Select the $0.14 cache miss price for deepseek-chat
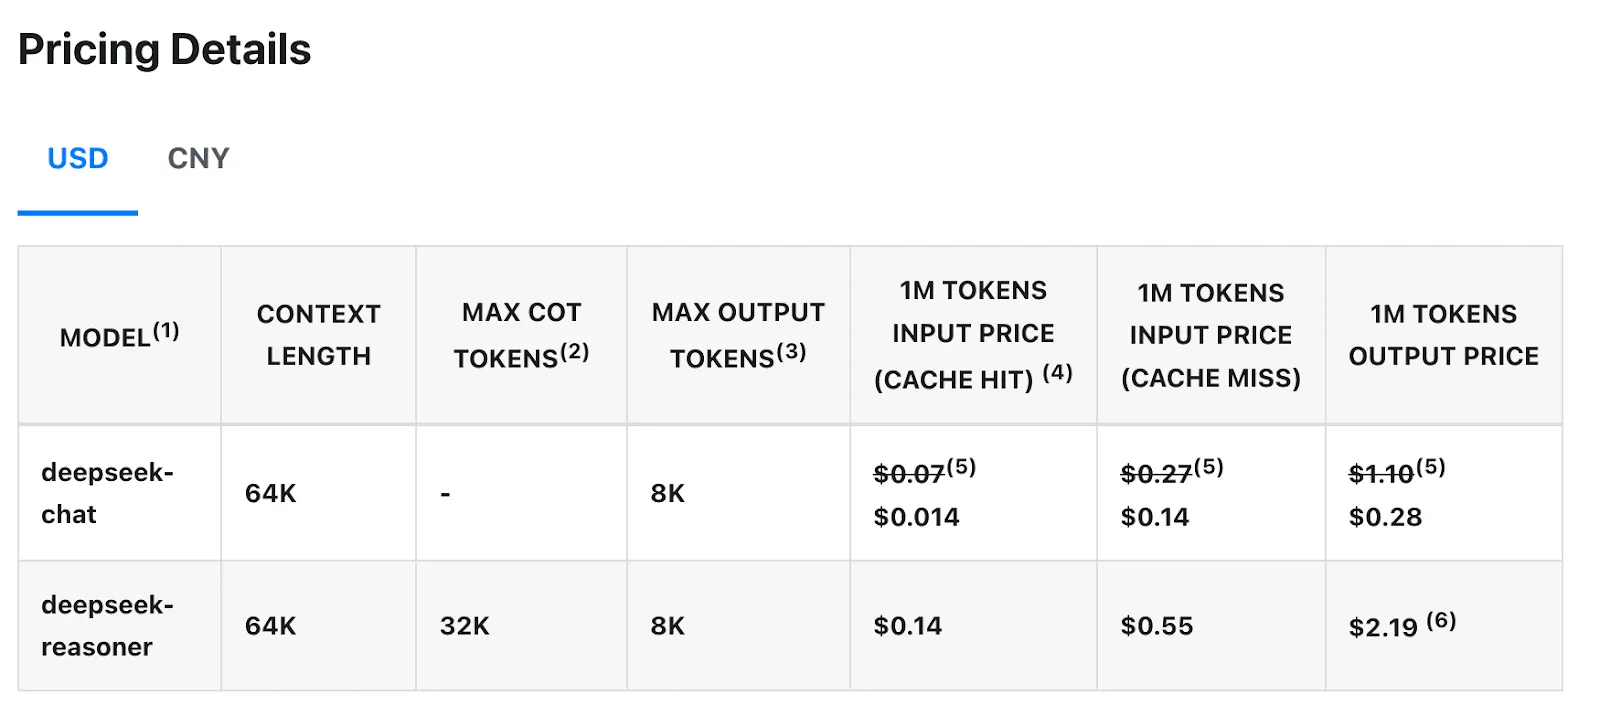The height and width of the screenshot is (728, 1600). pyautogui.click(x=1155, y=517)
